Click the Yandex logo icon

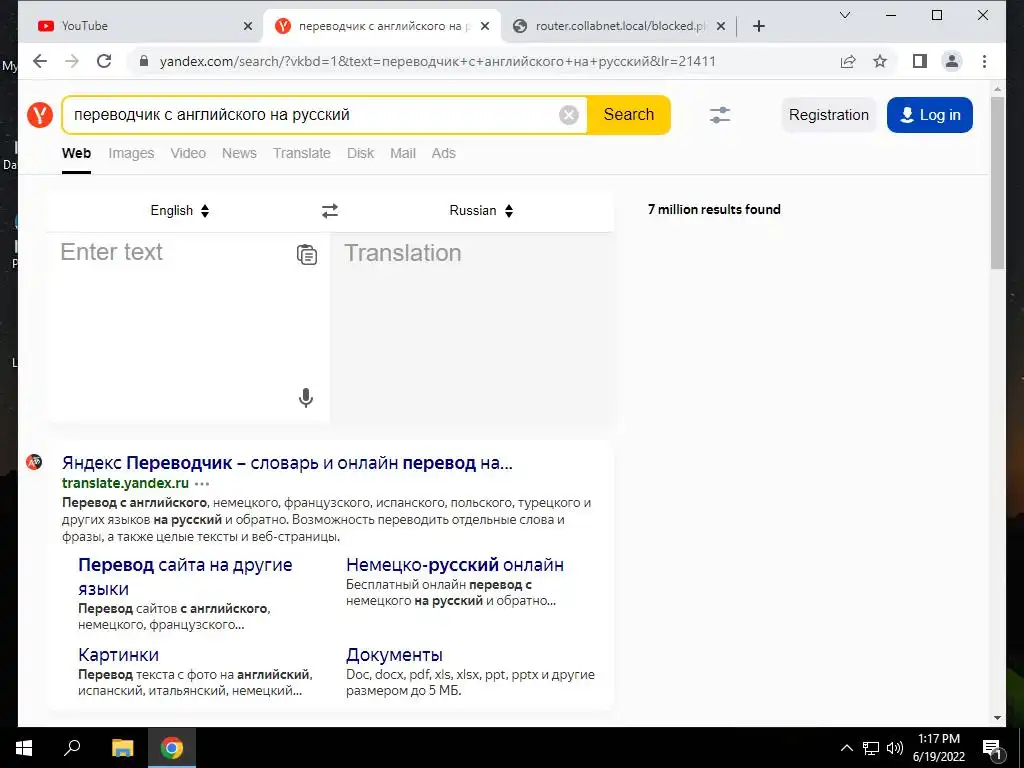click(x=40, y=115)
